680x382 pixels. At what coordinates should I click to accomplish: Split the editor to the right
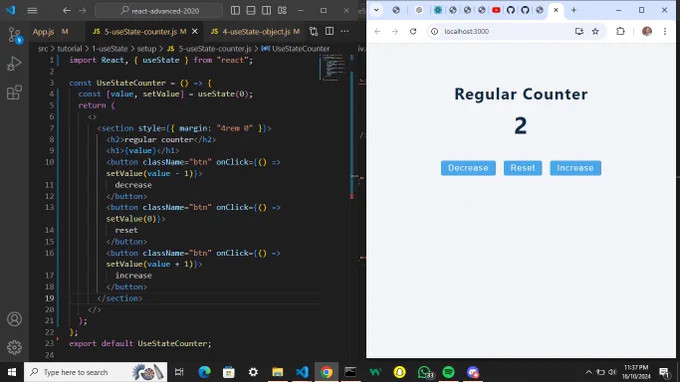tap(330, 31)
